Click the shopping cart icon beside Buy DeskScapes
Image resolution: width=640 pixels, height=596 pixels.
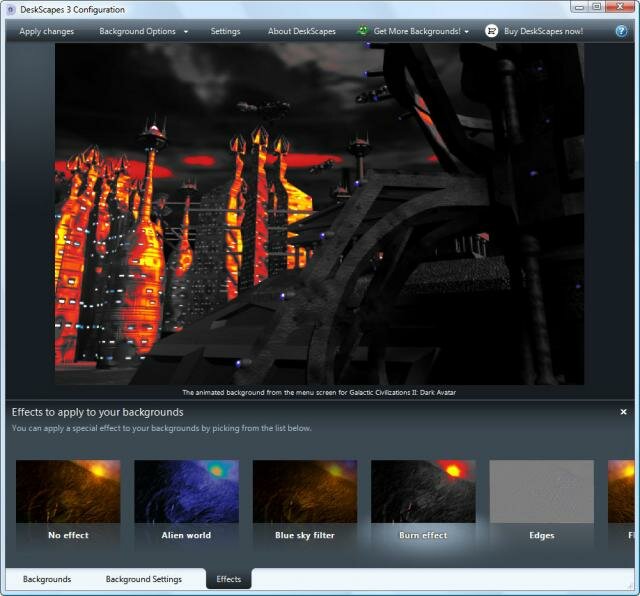(491, 31)
